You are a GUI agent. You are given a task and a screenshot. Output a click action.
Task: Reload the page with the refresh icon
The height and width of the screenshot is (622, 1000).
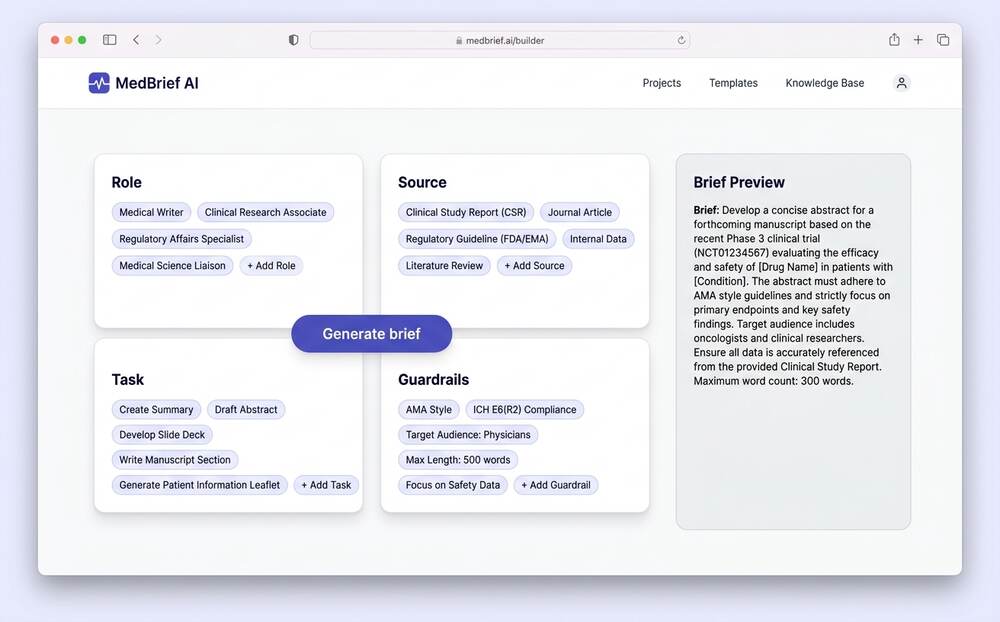coord(681,40)
